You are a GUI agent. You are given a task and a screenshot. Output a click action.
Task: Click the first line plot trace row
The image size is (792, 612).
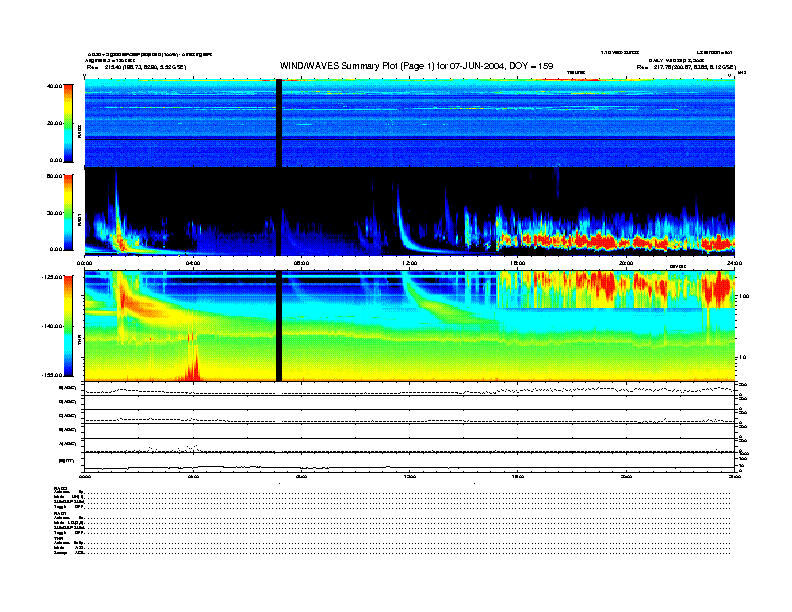pyautogui.click(x=409, y=389)
